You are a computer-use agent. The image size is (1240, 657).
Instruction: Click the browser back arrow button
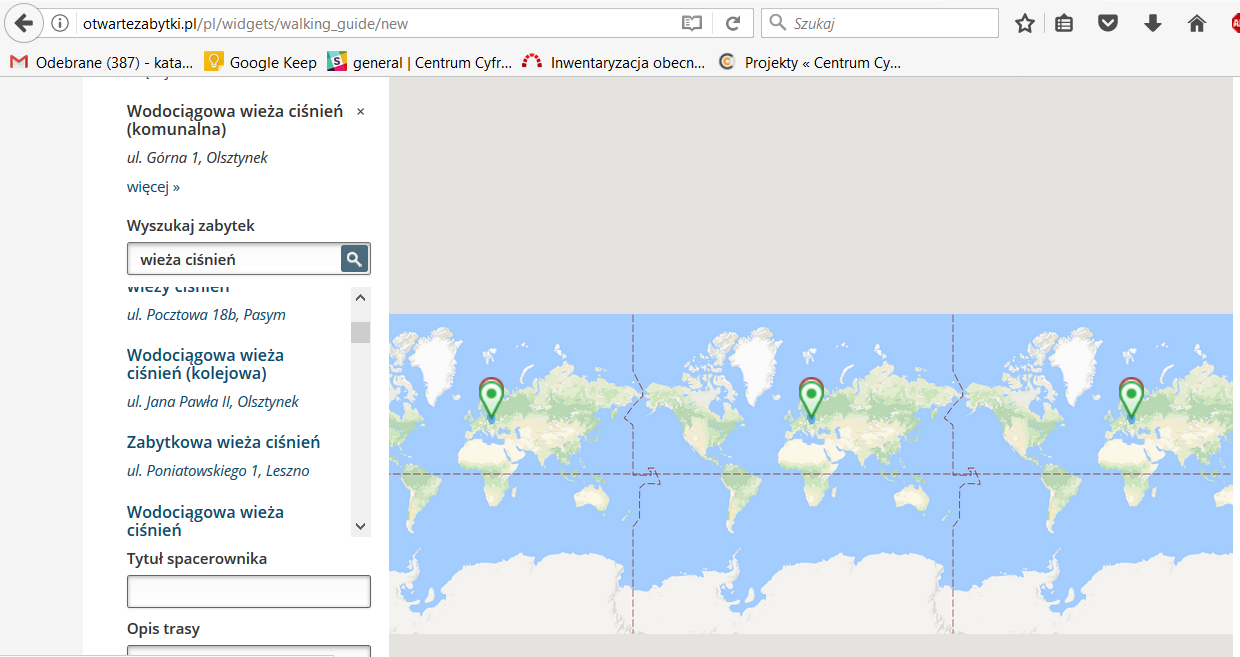tap(24, 23)
